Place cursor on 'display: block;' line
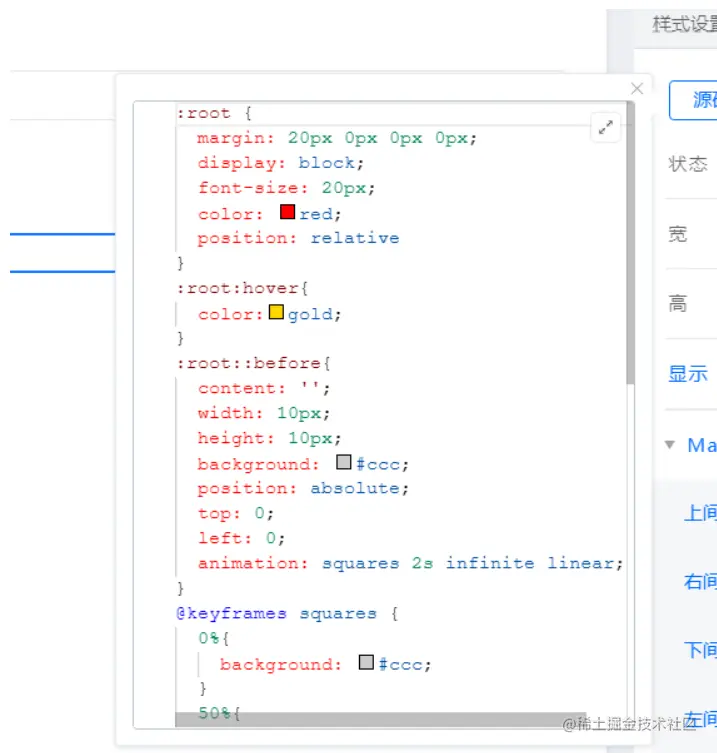This screenshot has height=753, width=717. point(281,163)
